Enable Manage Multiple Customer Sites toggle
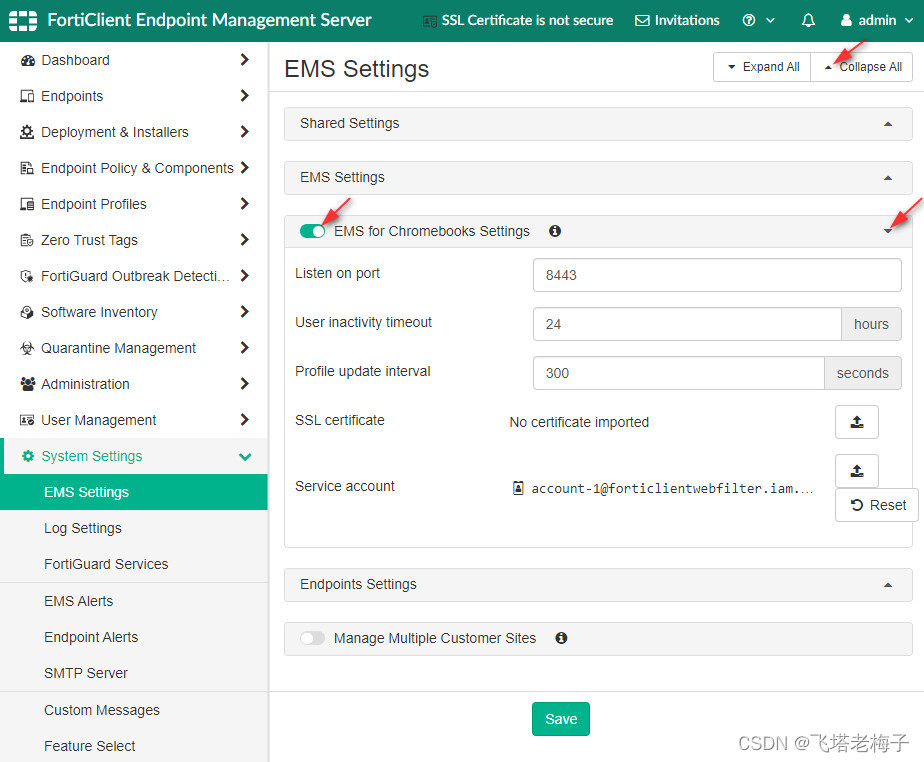The width and height of the screenshot is (924, 762). [312, 638]
